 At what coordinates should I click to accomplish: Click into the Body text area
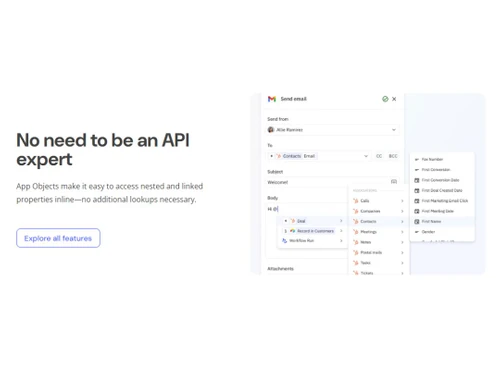(307, 209)
